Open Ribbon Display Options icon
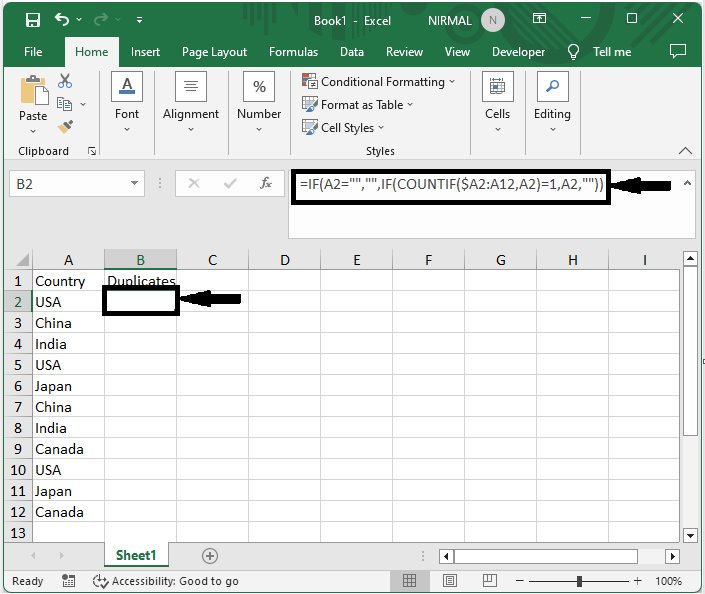Viewport: 705px width, 594px height. (x=539, y=18)
